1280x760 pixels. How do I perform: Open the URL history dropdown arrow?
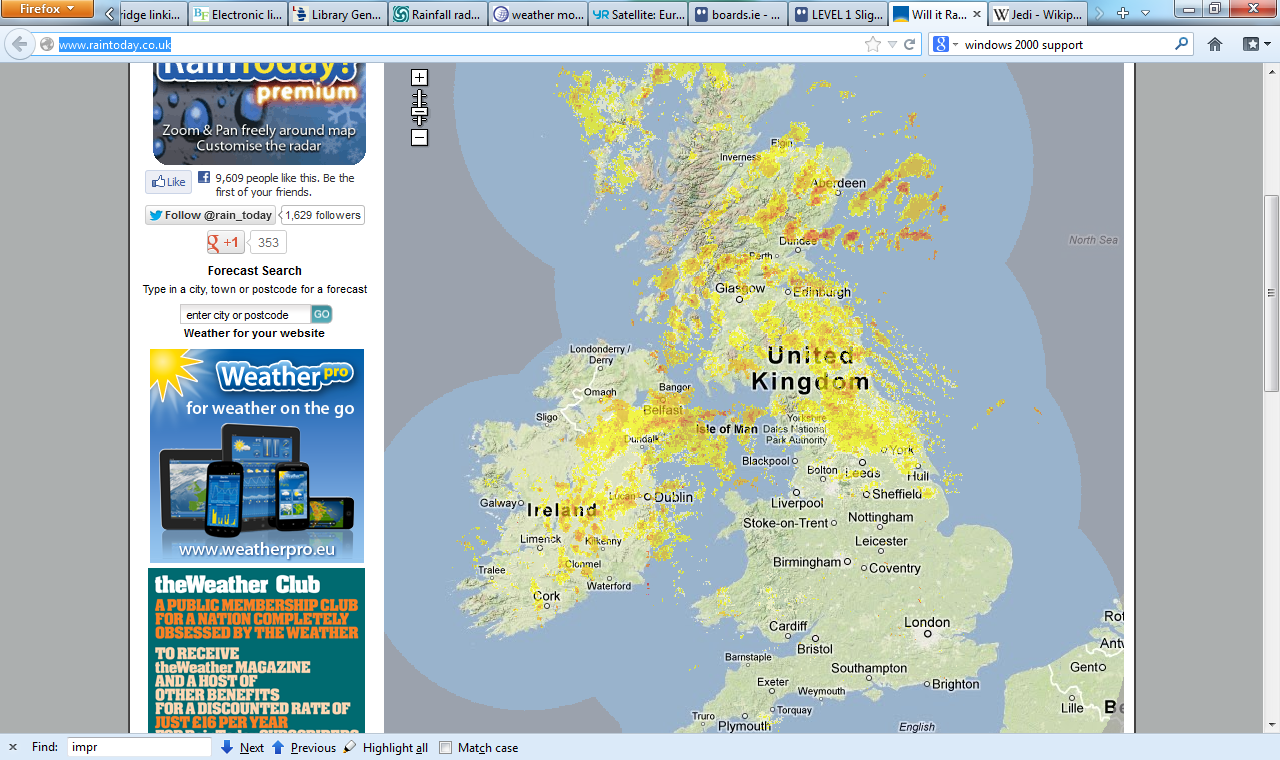(892, 45)
